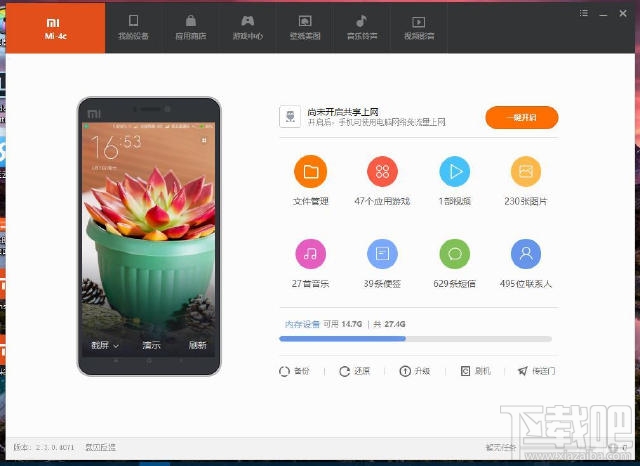
Task: Click the 刷机 flash button
Action: pyautogui.click(x=476, y=371)
